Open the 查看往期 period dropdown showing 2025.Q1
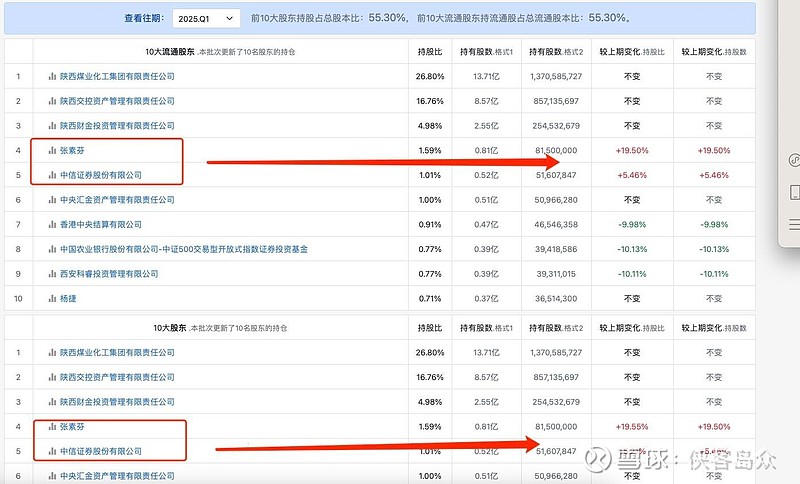Image resolution: width=800 pixels, height=484 pixels. (206, 18)
